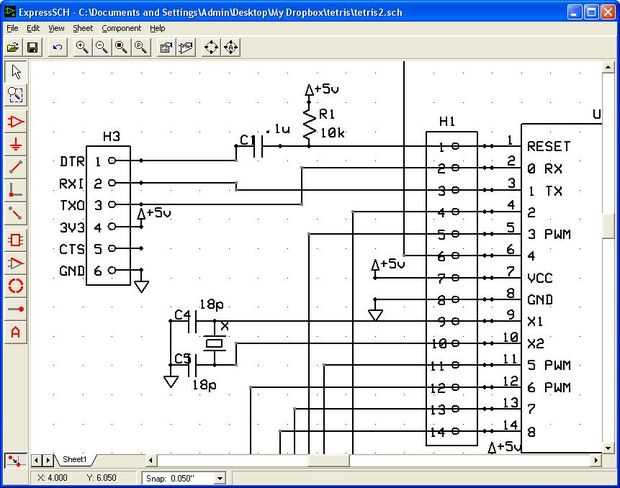Select the arrow pointer tool
Image resolution: width=620 pixels, height=488 pixels.
coord(16,72)
